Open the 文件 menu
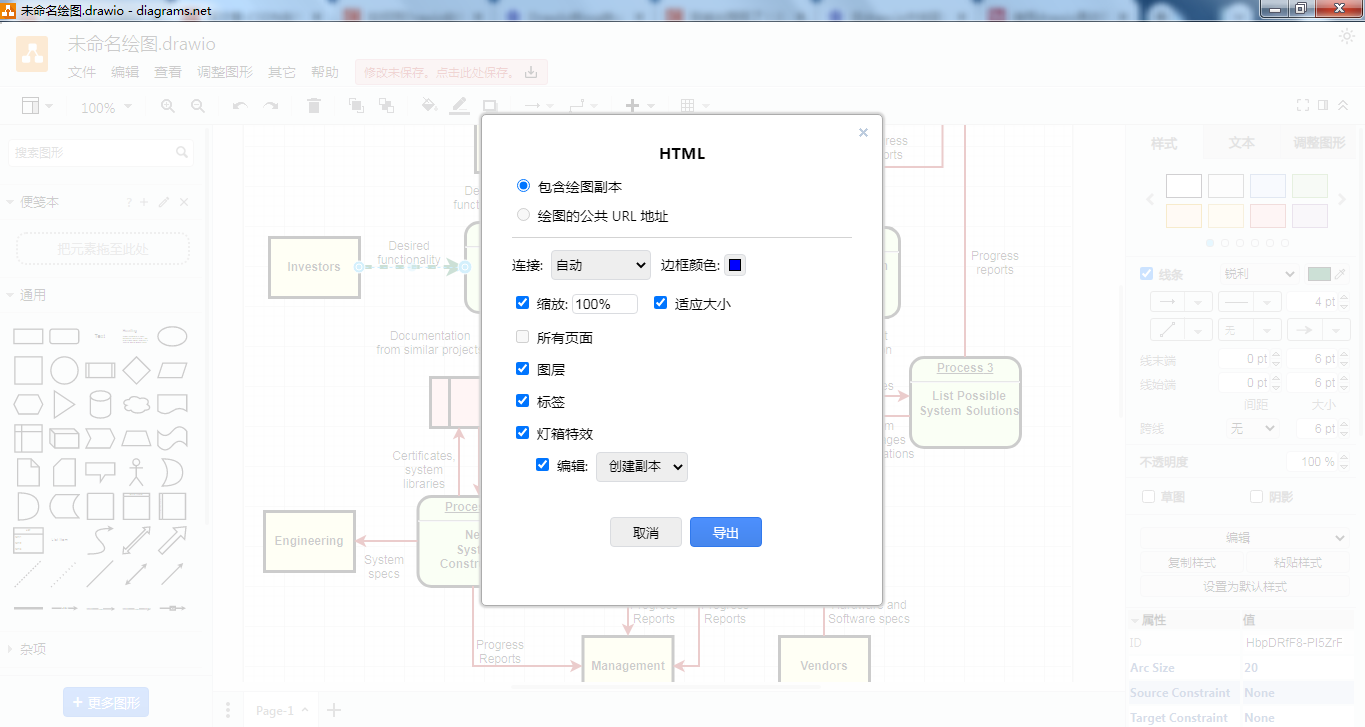 pos(81,71)
